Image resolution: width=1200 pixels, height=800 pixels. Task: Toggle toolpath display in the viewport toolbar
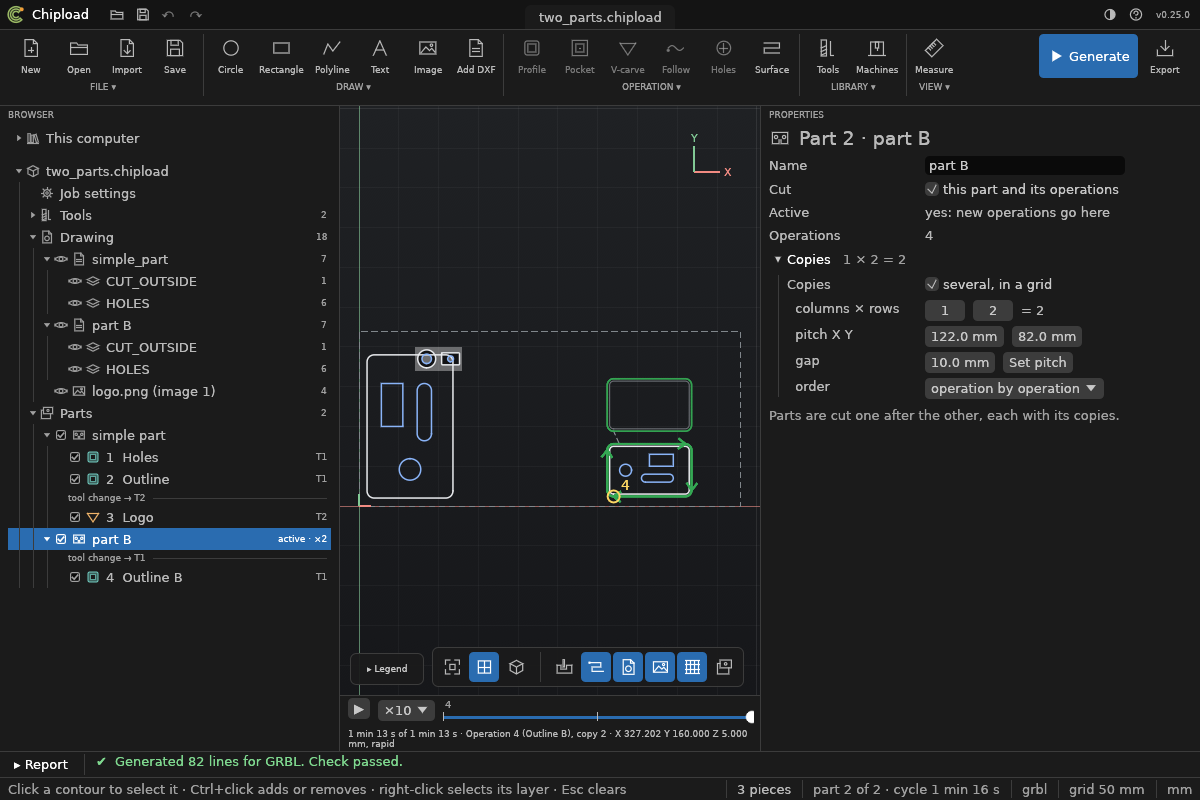click(x=596, y=667)
